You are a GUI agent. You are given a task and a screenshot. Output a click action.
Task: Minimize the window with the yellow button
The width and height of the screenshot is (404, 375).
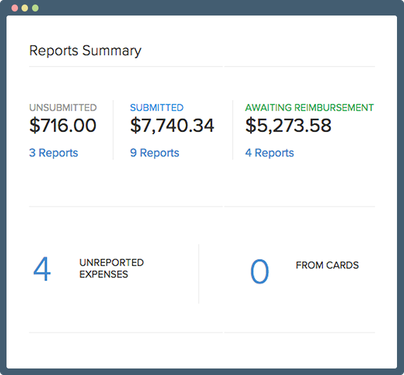(25, 8)
